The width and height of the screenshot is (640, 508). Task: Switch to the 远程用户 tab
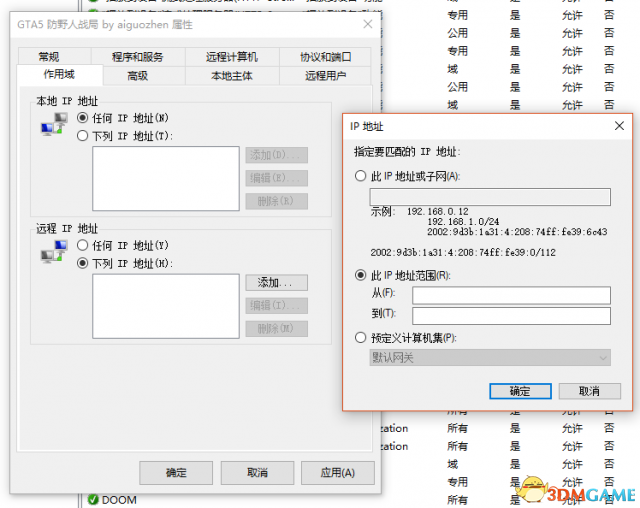325,76
